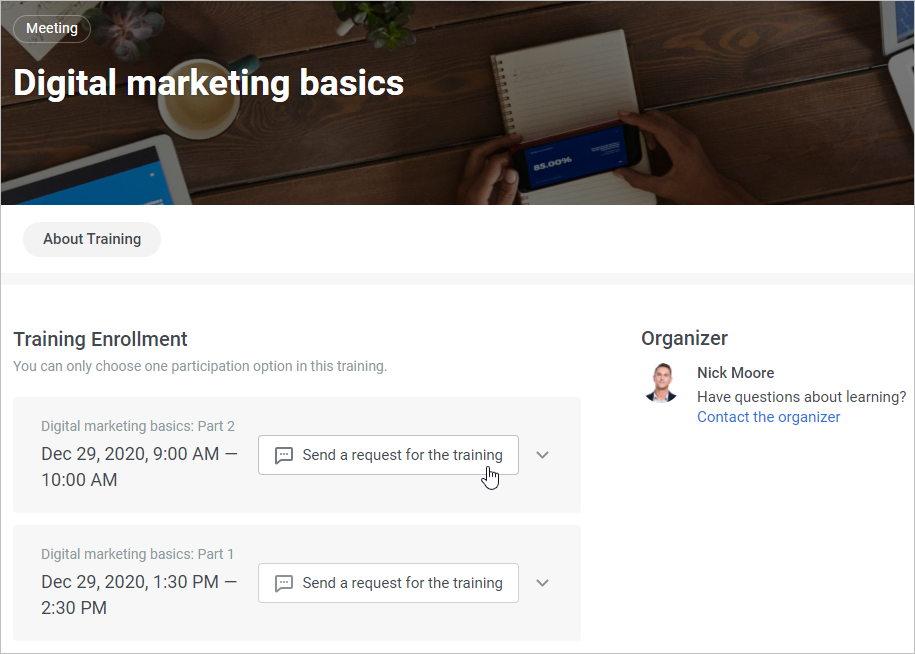
Task: Open the About Training tab
Action: [92, 239]
